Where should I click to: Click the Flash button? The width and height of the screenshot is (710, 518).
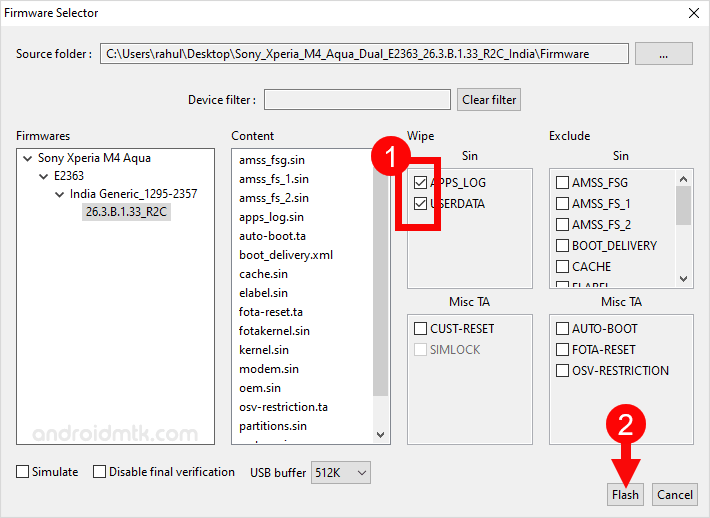(625, 494)
